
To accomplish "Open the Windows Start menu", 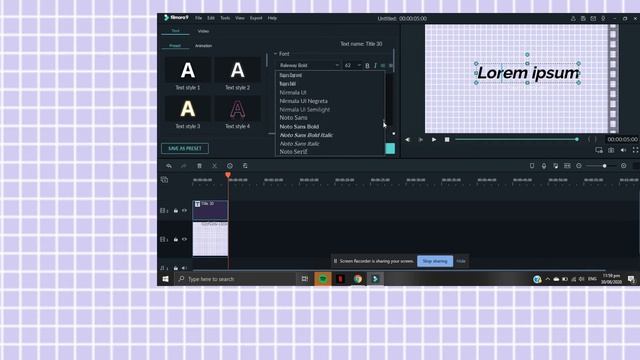I will tap(165, 279).
